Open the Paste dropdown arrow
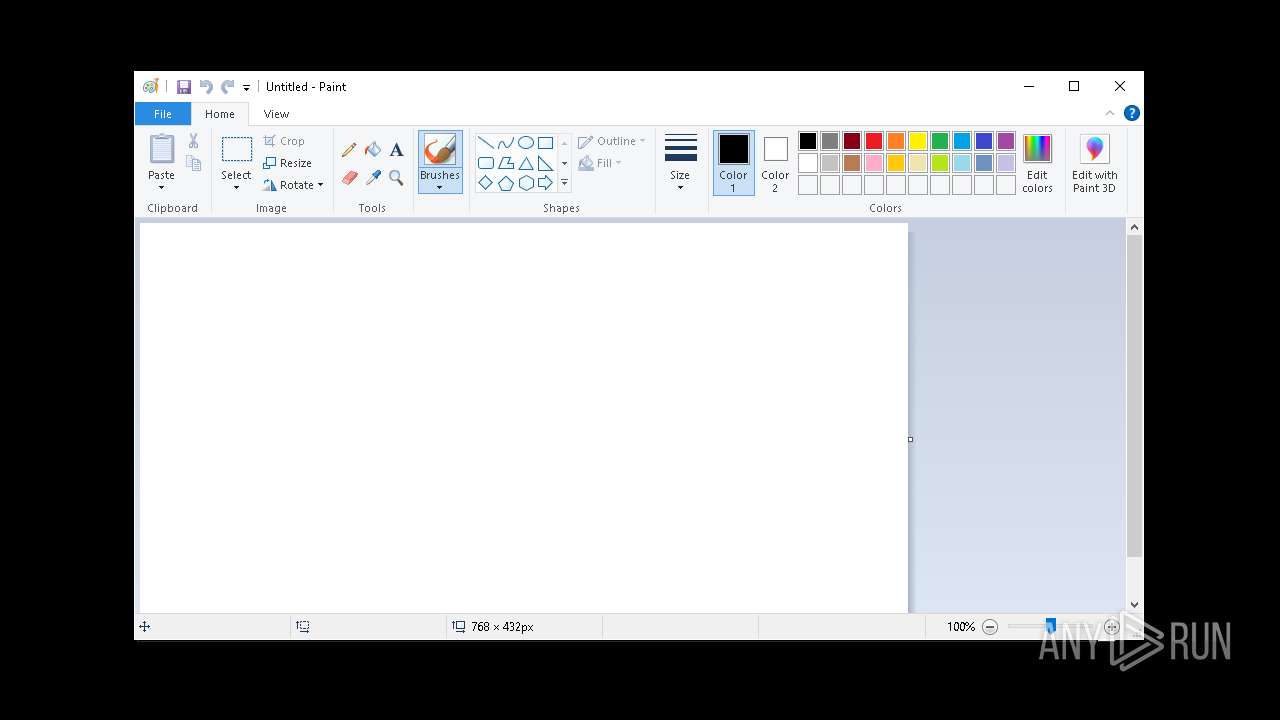The image size is (1280, 720). tap(161, 188)
